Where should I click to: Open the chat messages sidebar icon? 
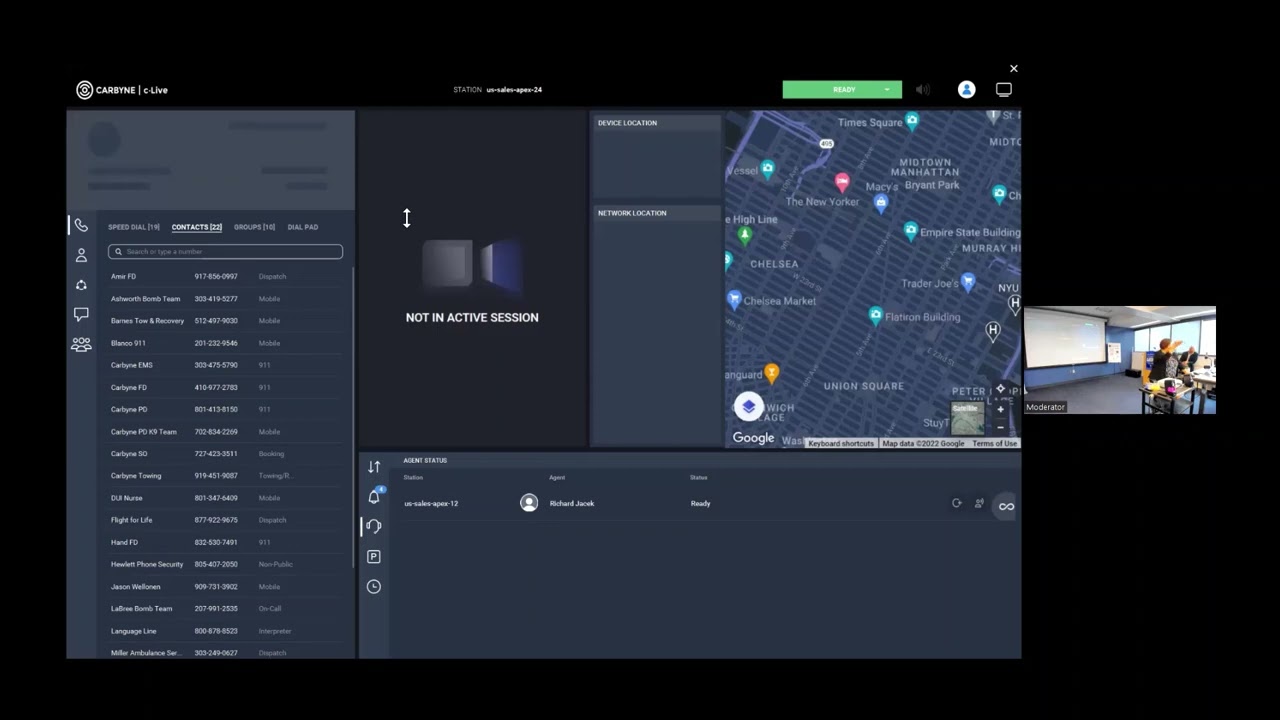click(81, 314)
